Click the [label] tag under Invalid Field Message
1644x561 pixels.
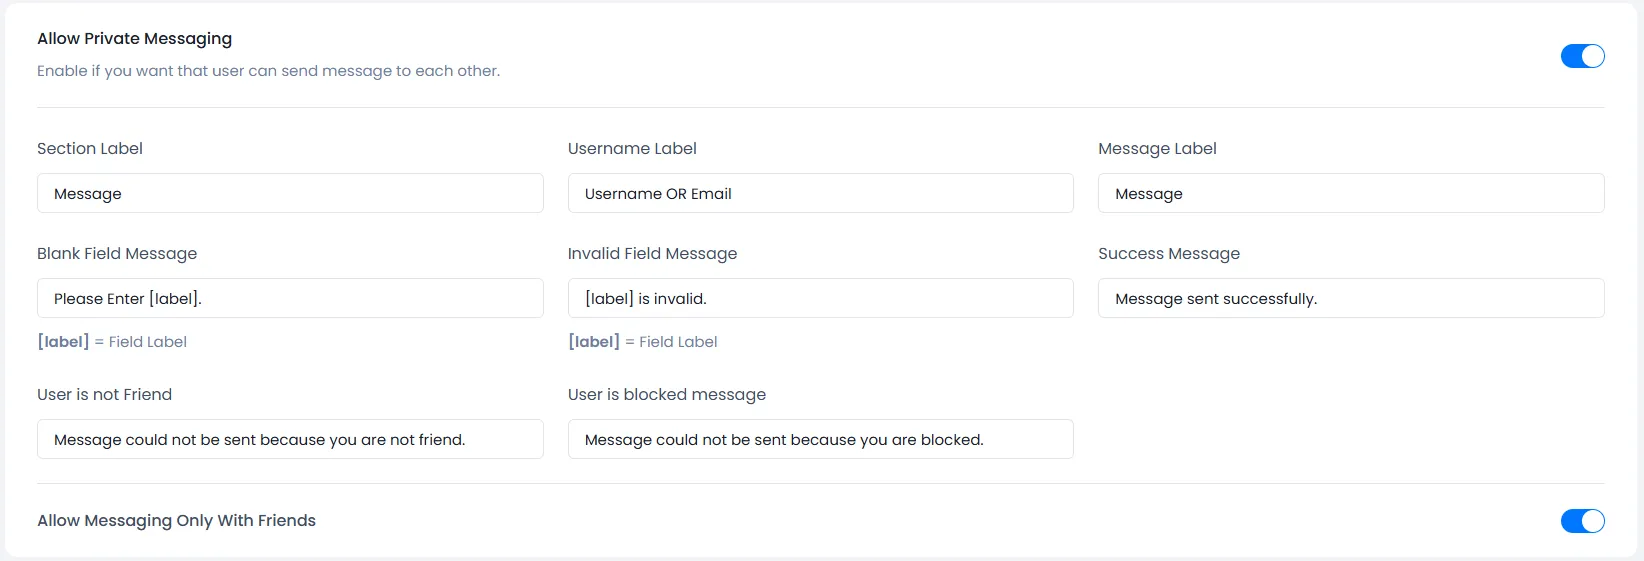point(594,342)
